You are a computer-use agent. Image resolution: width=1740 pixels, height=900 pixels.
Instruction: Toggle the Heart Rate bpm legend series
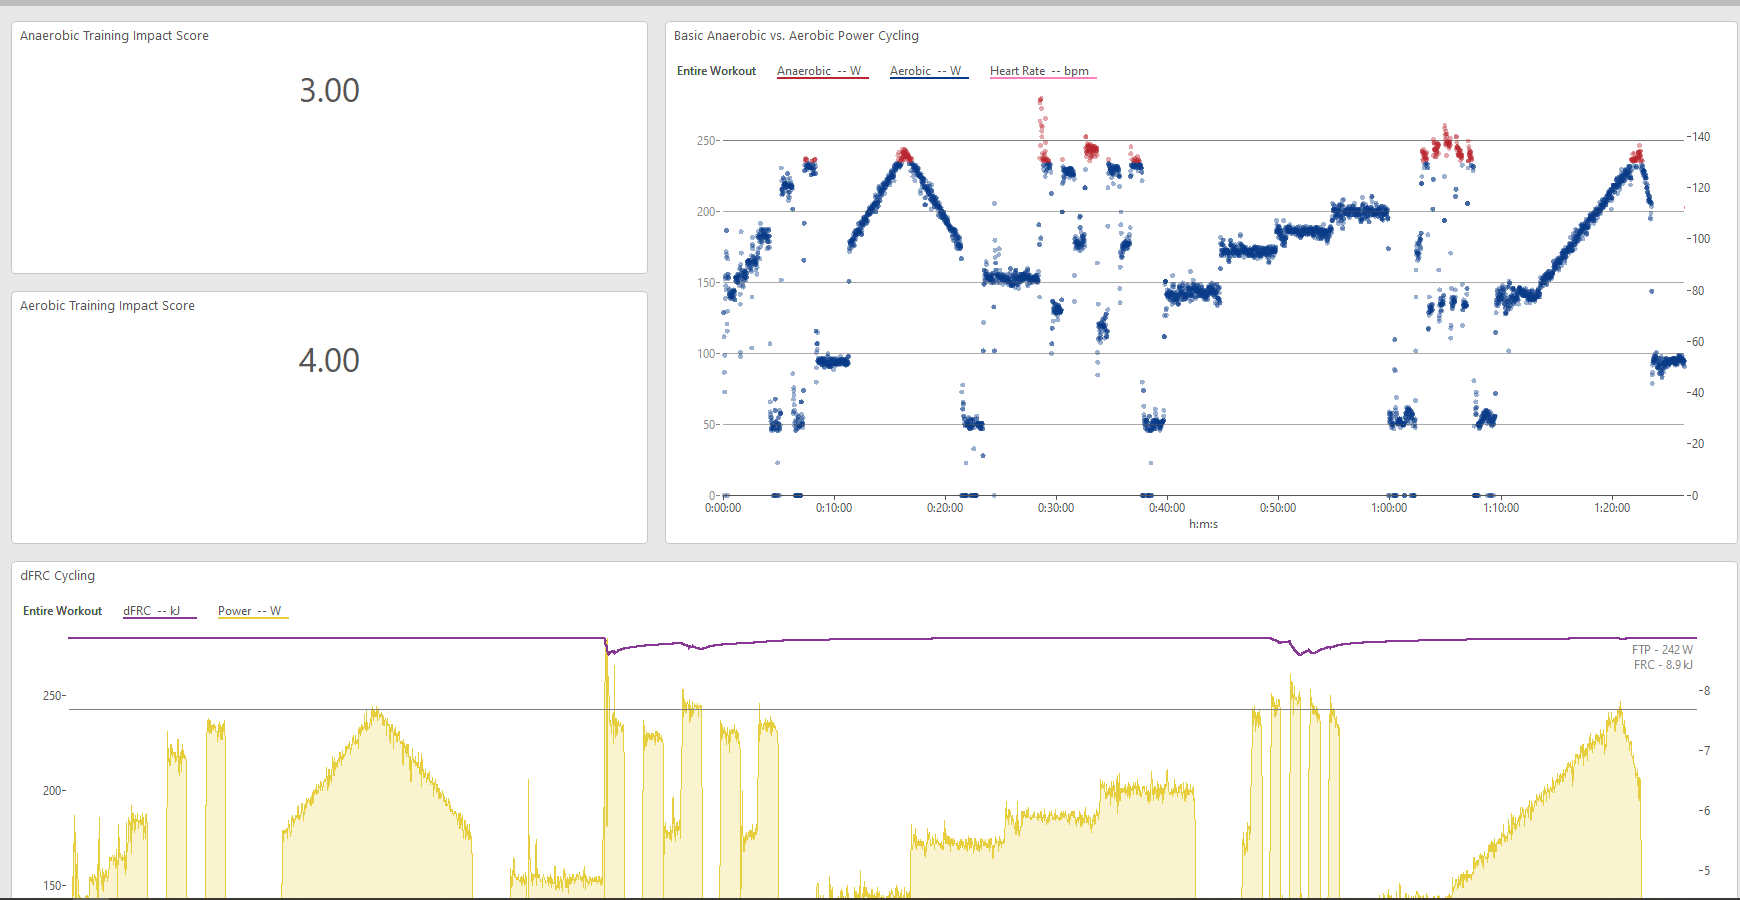coord(1042,71)
